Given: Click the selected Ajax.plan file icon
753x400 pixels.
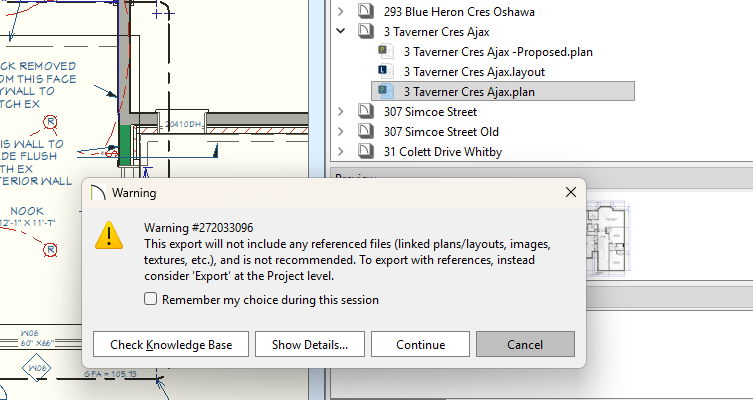Looking at the screenshot, I should (386, 91).
